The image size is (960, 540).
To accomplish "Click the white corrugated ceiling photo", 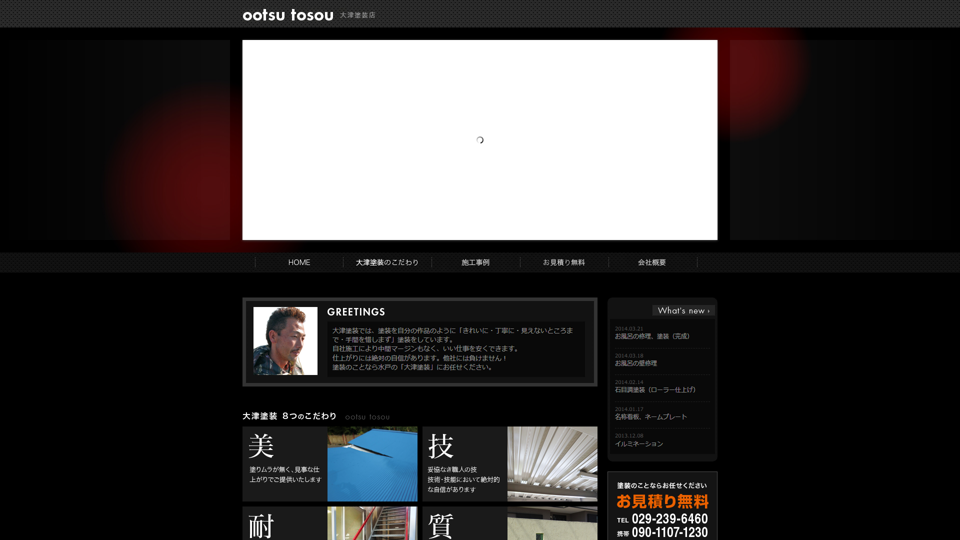I will [552, 464].
